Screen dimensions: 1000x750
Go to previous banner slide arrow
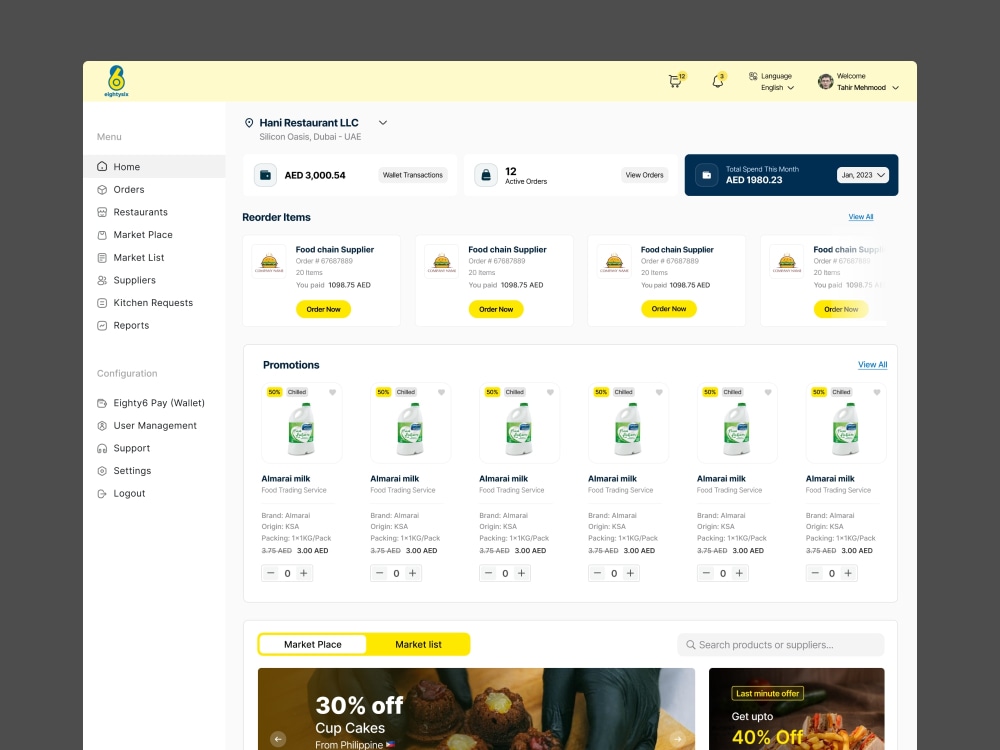(278, 739)
